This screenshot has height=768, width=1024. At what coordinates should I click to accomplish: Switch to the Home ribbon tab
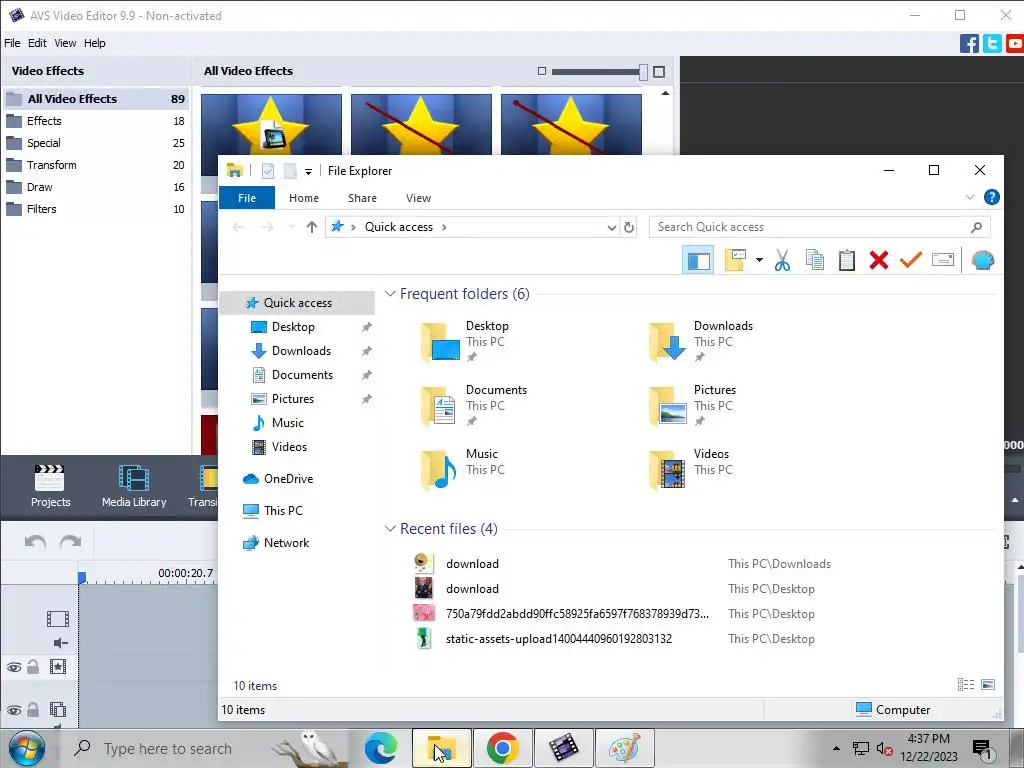tap(304, 198)
